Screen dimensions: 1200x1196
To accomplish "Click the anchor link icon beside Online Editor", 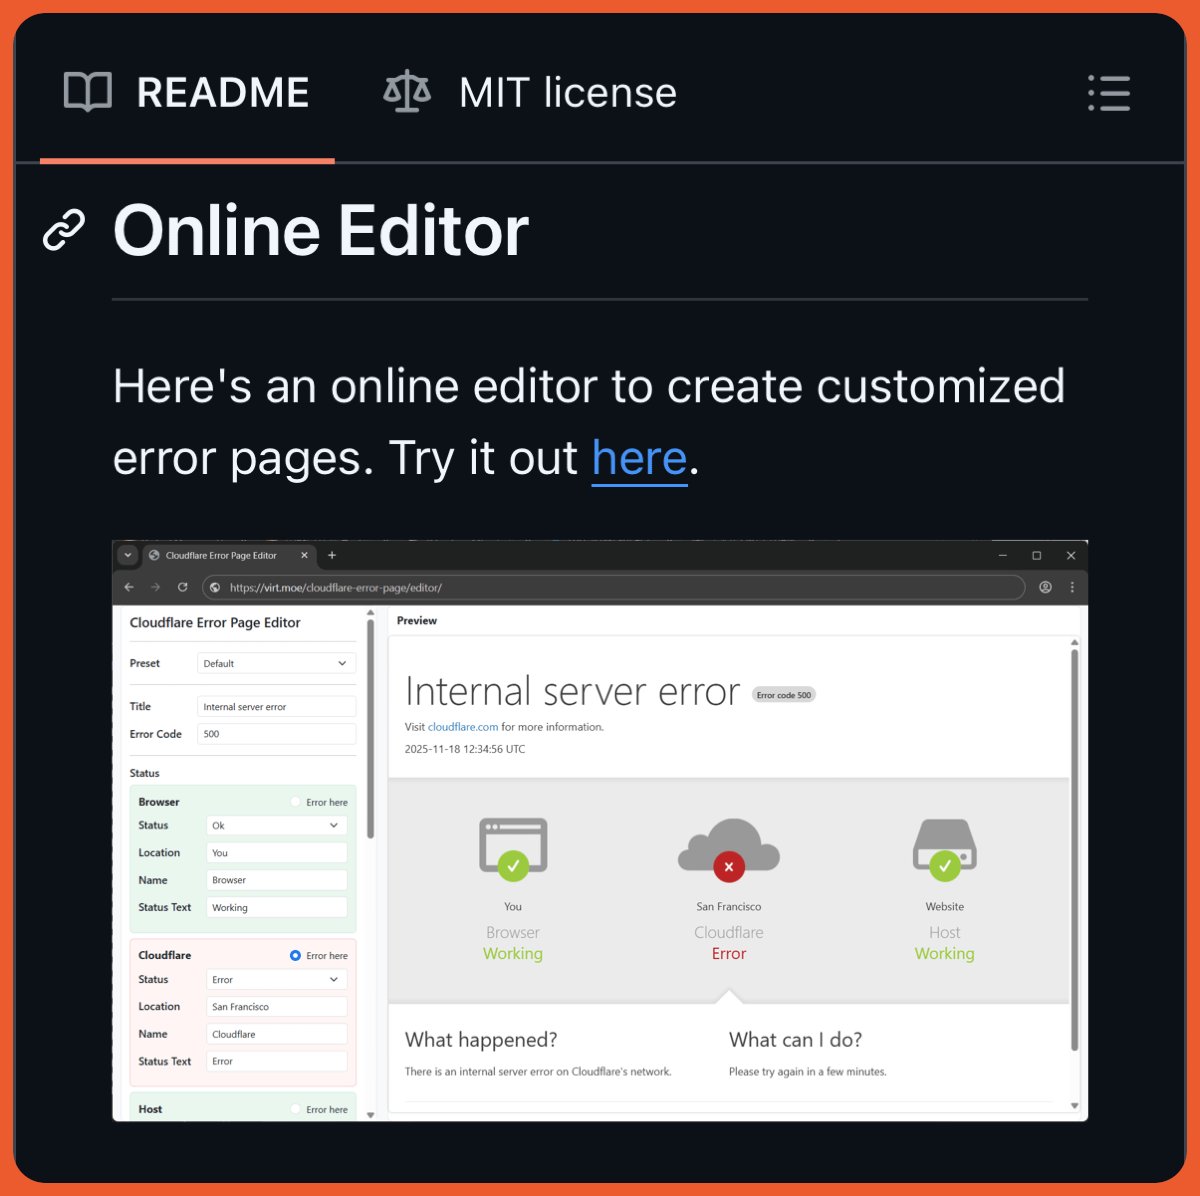I will [x=64, y=231].
